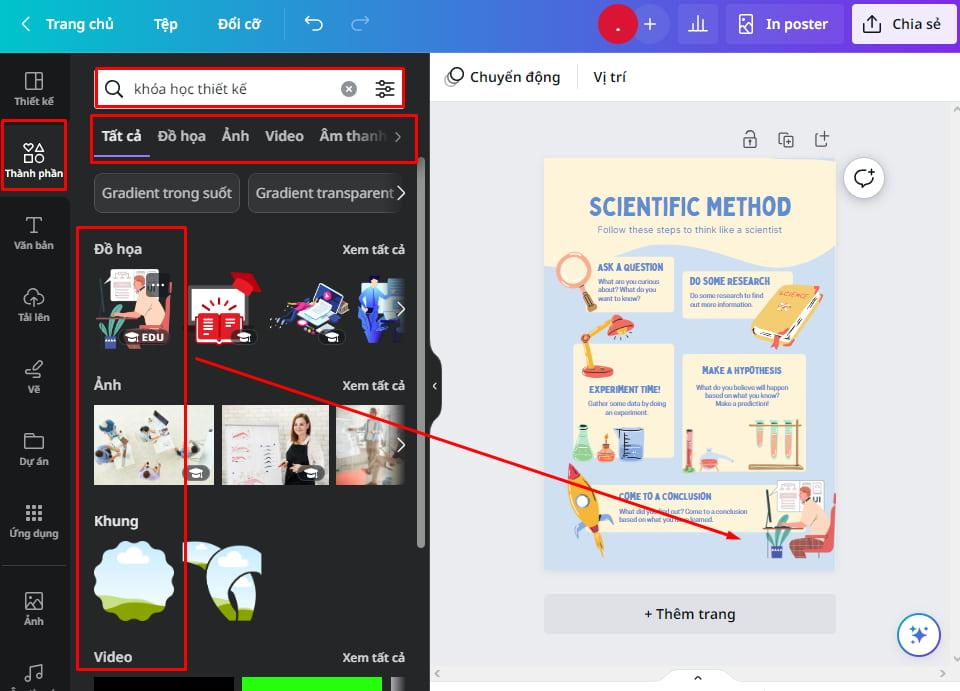Screen dimensions: 960x691
Task: Open the Ứng dụng apps grid
Action: tap(34, 521)
